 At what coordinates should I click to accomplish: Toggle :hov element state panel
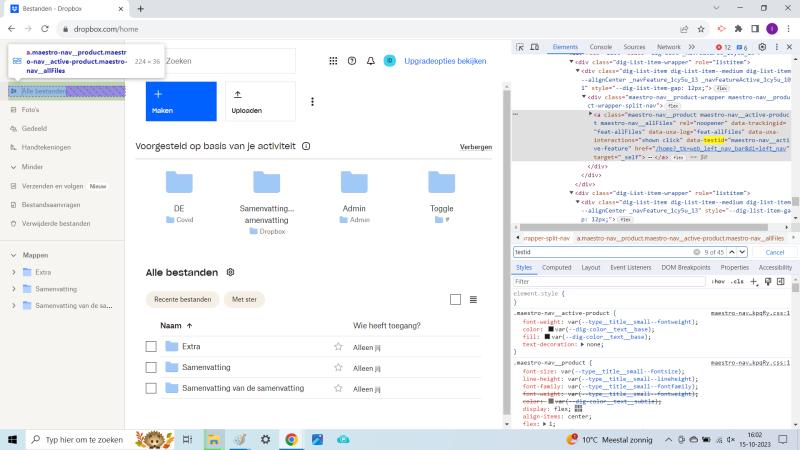(x=718, y=282)
